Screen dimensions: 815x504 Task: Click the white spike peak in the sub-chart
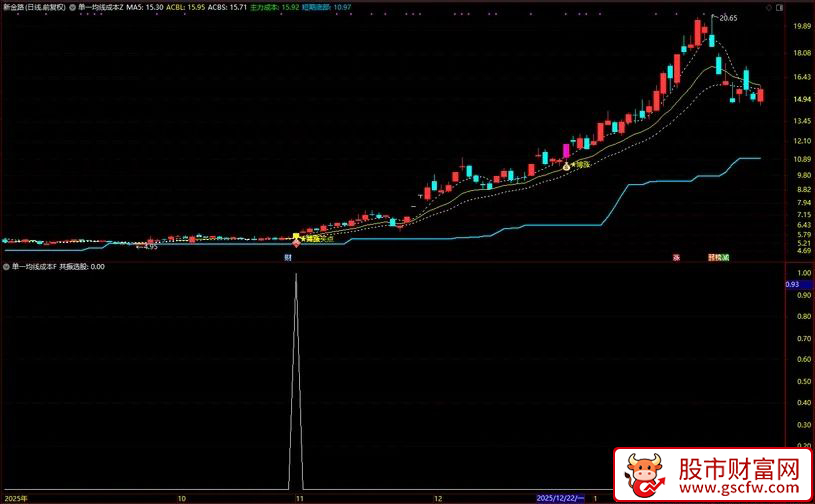pyautogui.click(x=296, y=274)
